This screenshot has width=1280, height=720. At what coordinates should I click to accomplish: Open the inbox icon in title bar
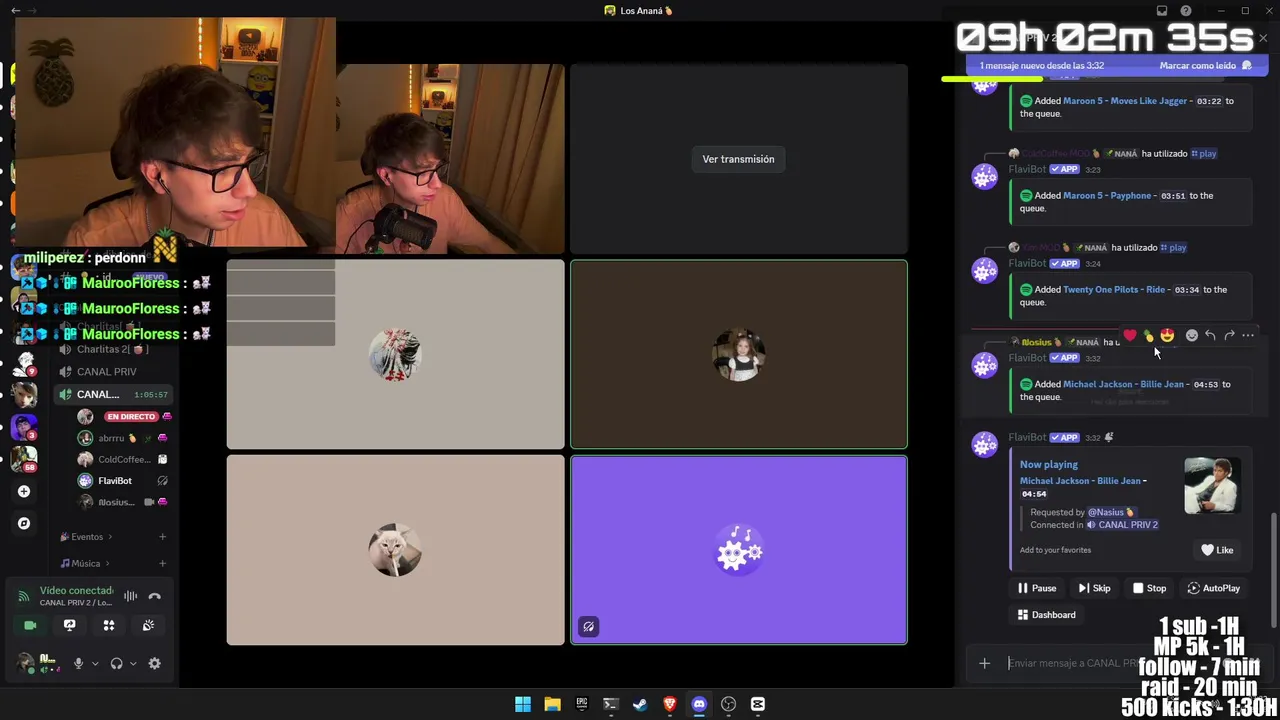(1162, 11)
